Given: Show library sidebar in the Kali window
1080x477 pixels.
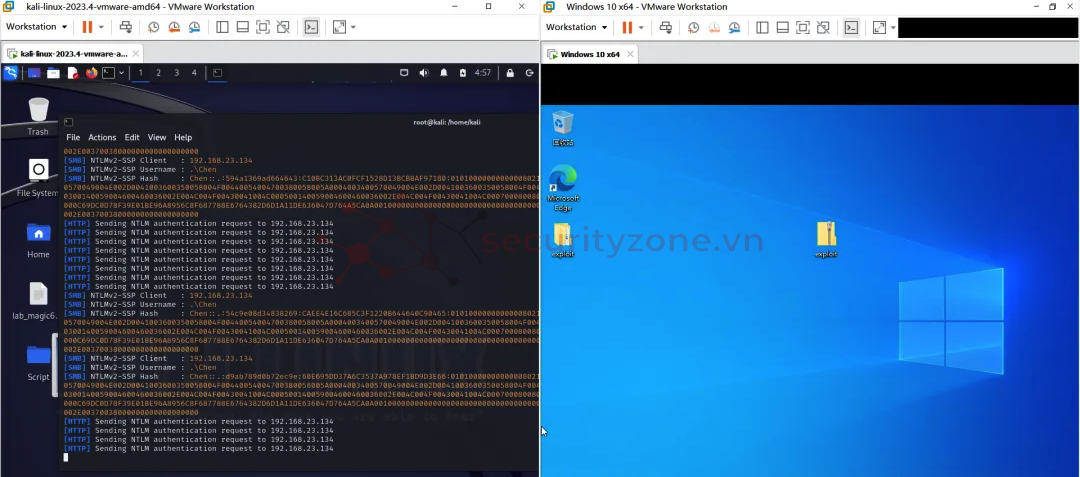Looking at the screenshot, I should coord(222,28).
